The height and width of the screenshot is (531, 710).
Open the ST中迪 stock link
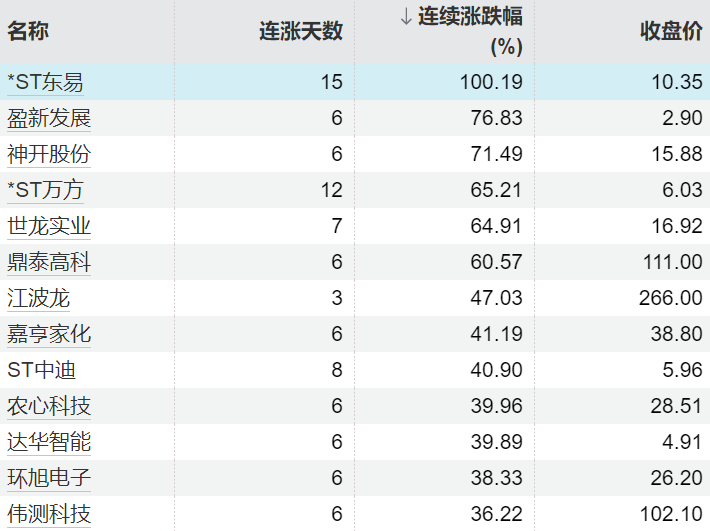point(41,370)
